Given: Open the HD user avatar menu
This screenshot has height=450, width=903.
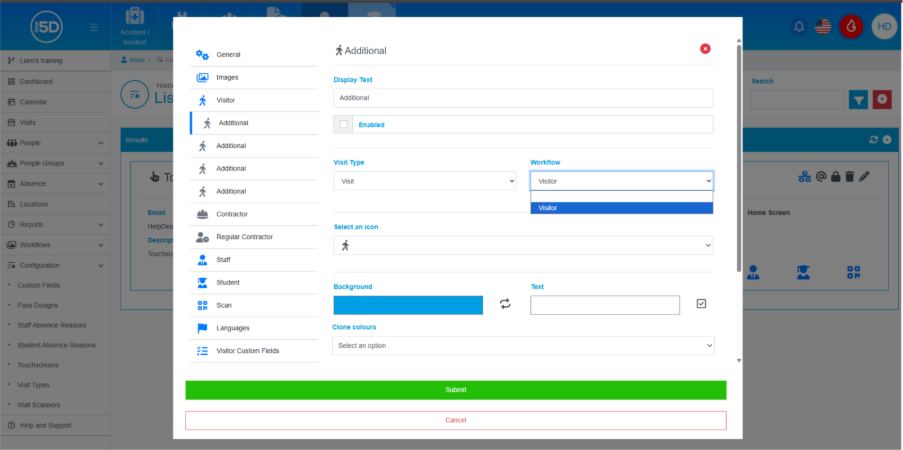Looking at the screenshot, I should 884,27.
